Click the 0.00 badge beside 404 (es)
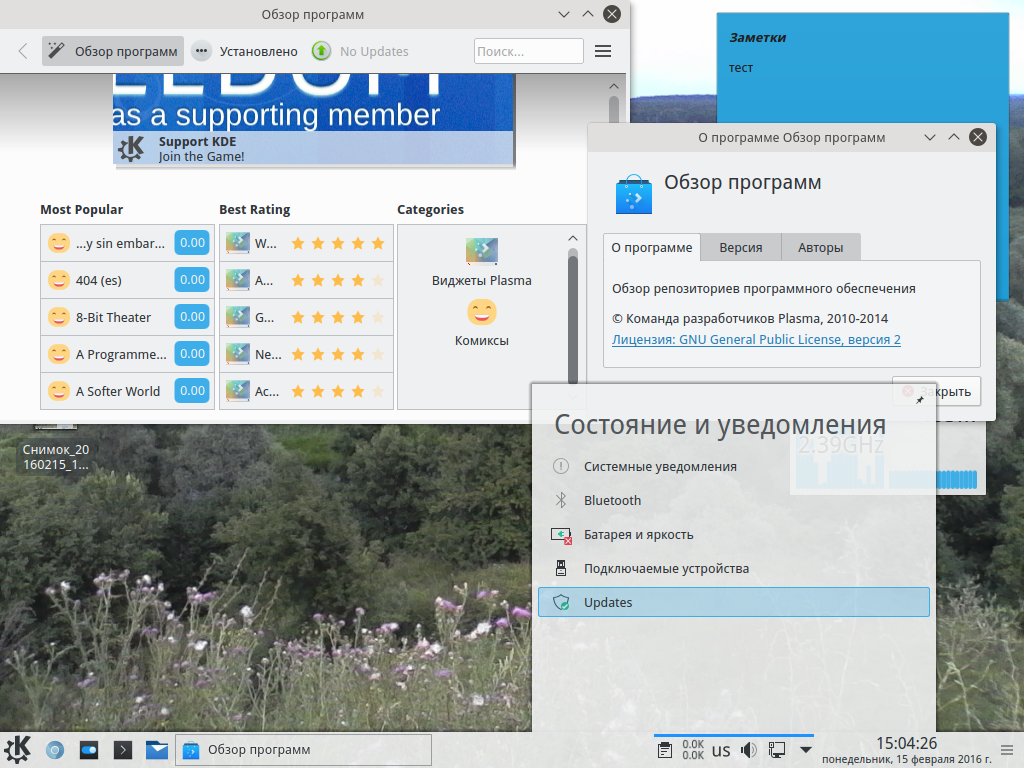This screenshot has width=1024, height=768. [x=192, y=280]
